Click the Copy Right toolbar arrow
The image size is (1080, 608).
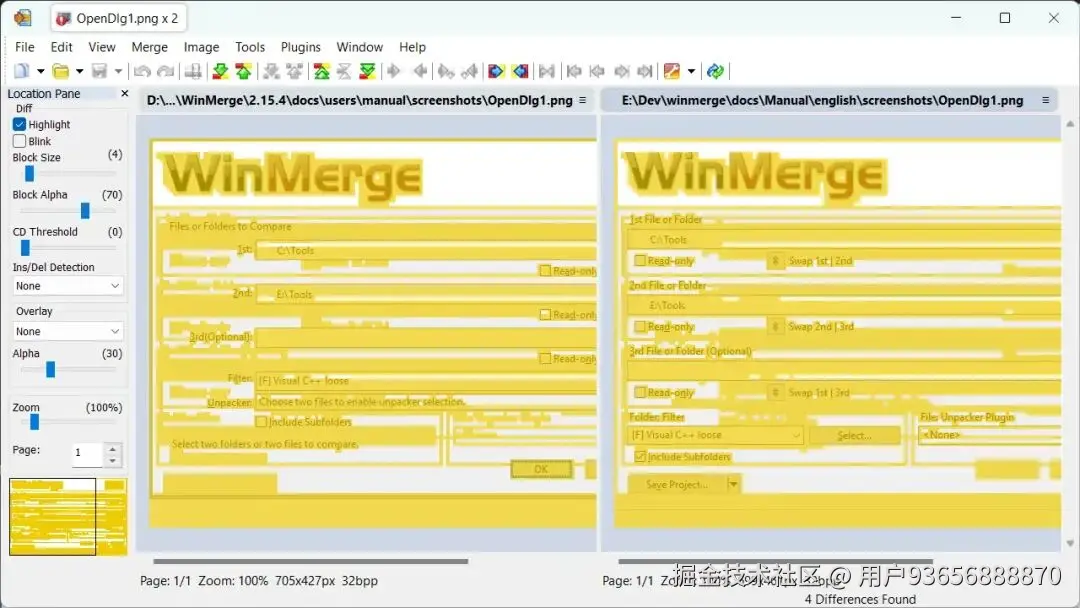[393, 71]
